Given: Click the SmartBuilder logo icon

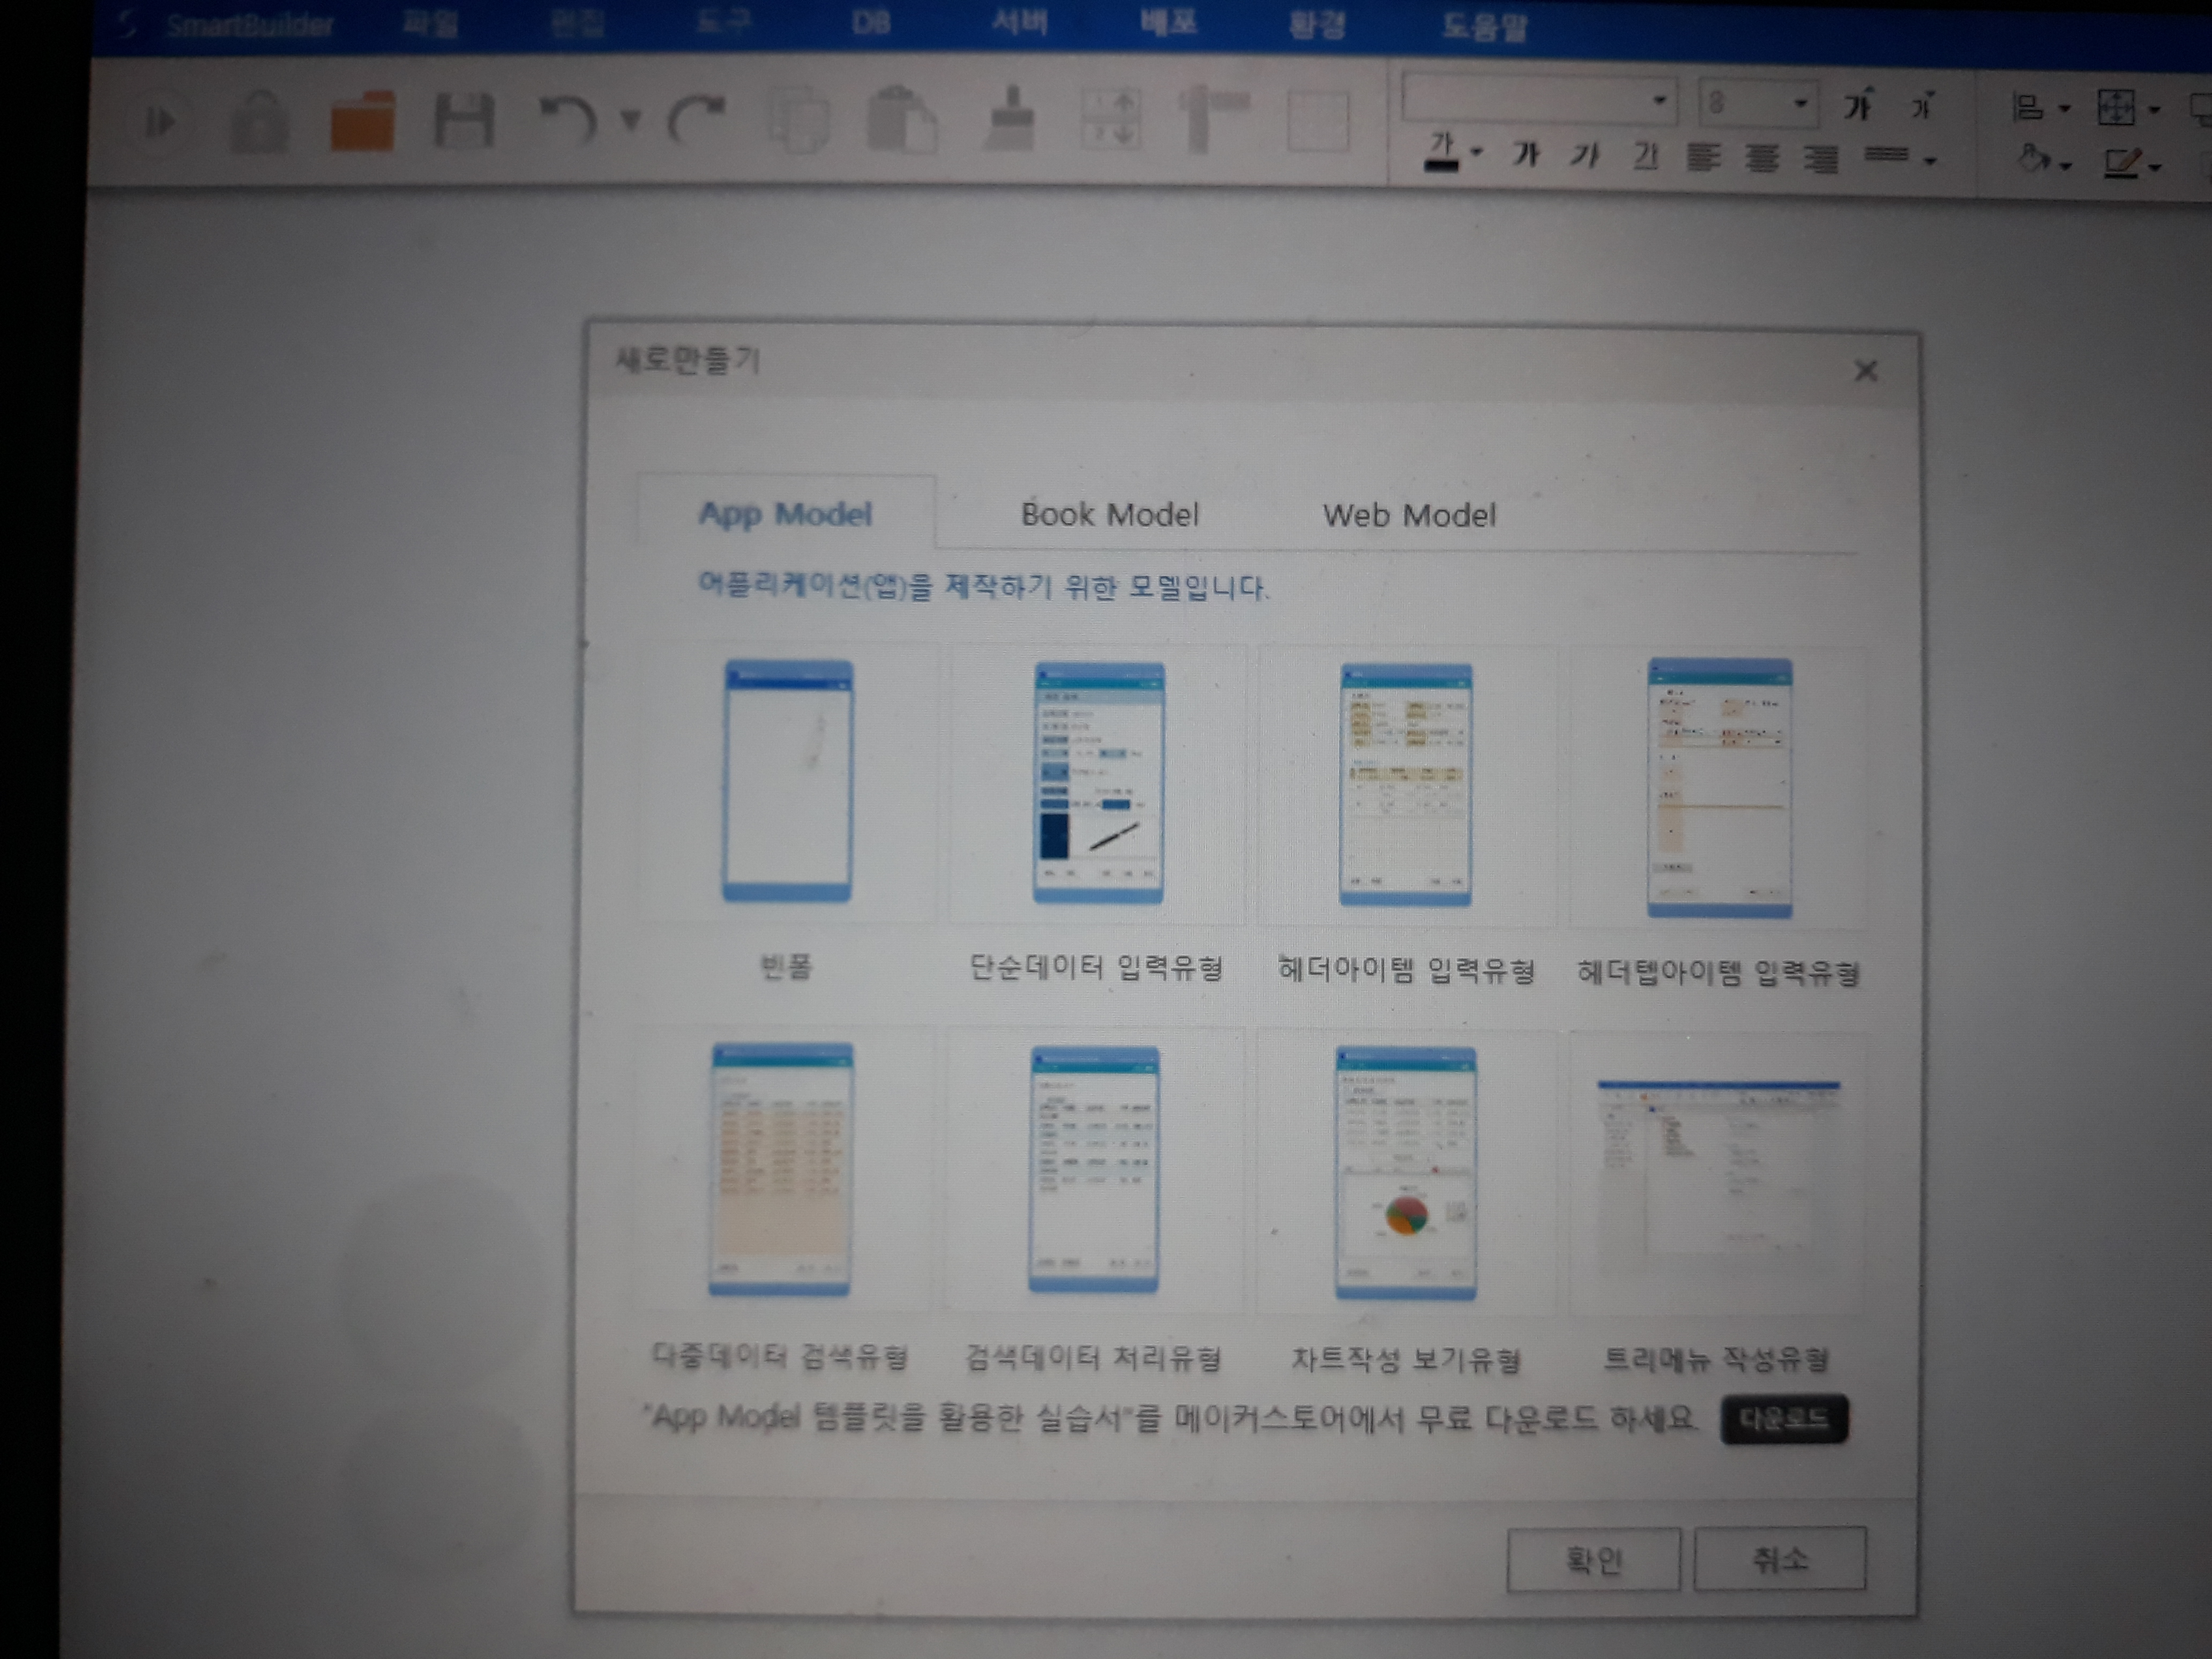Looking at the screenshot, I should click(x=127, y=23).
